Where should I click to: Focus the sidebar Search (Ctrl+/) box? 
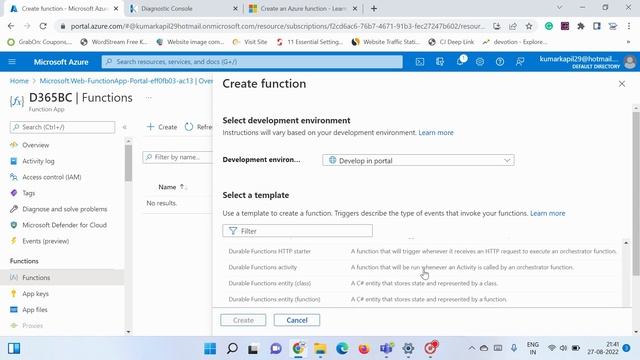pyautogui.click(x=62, y=127)
